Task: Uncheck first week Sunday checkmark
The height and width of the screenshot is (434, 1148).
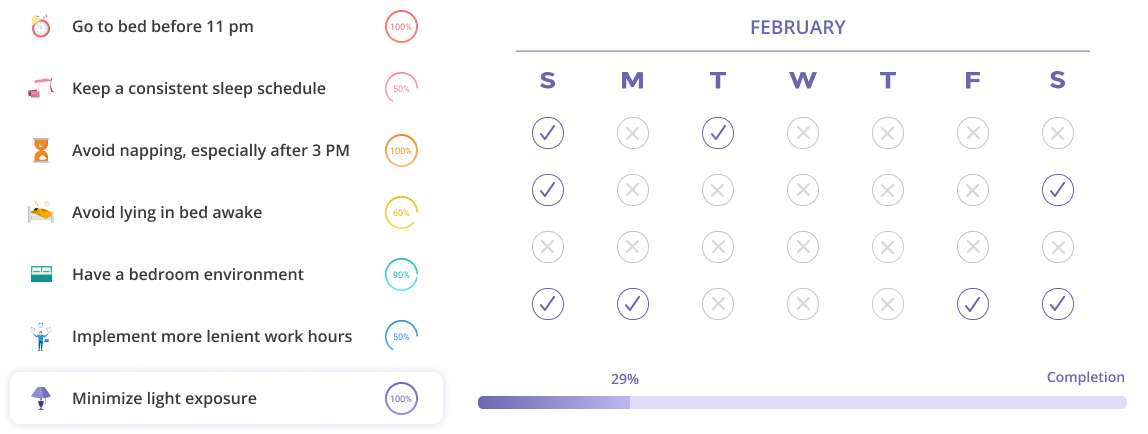Action: tap(548, 133)
